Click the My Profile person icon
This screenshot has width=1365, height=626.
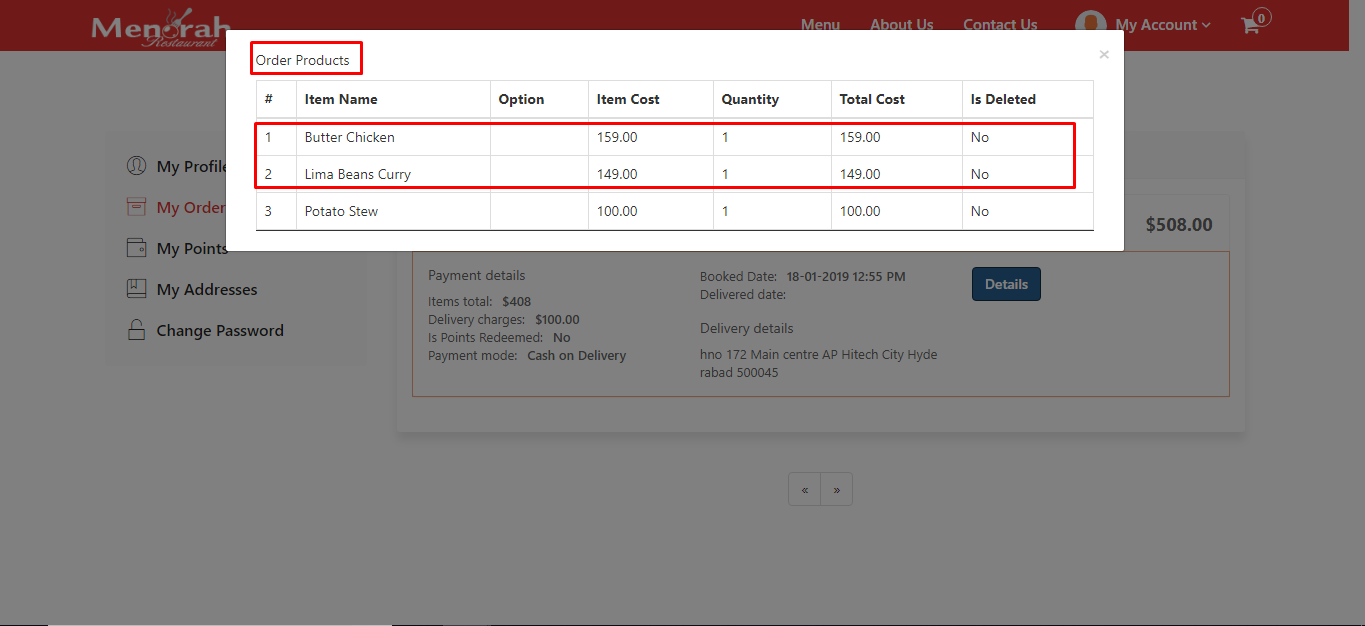click(x=136, y=166)
